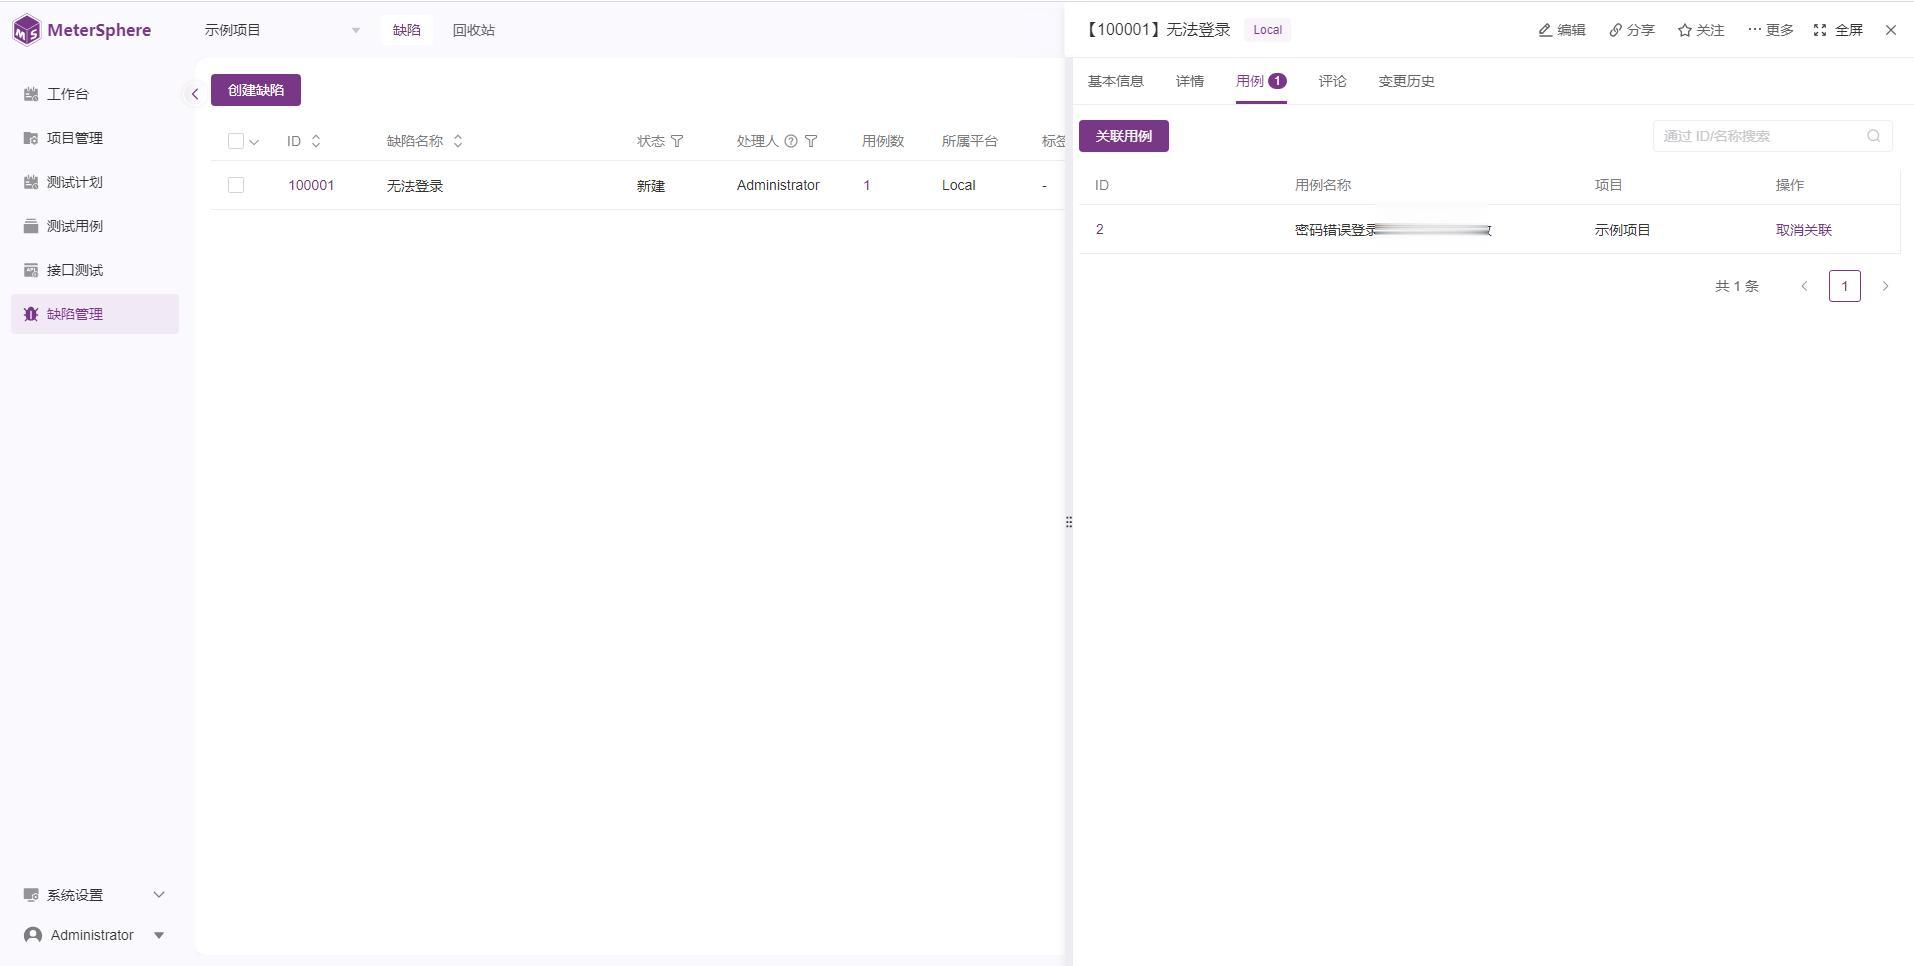Open the 示例项目 project dropdown
Screen dimensions: 1914x966
[x=283, y=30]
